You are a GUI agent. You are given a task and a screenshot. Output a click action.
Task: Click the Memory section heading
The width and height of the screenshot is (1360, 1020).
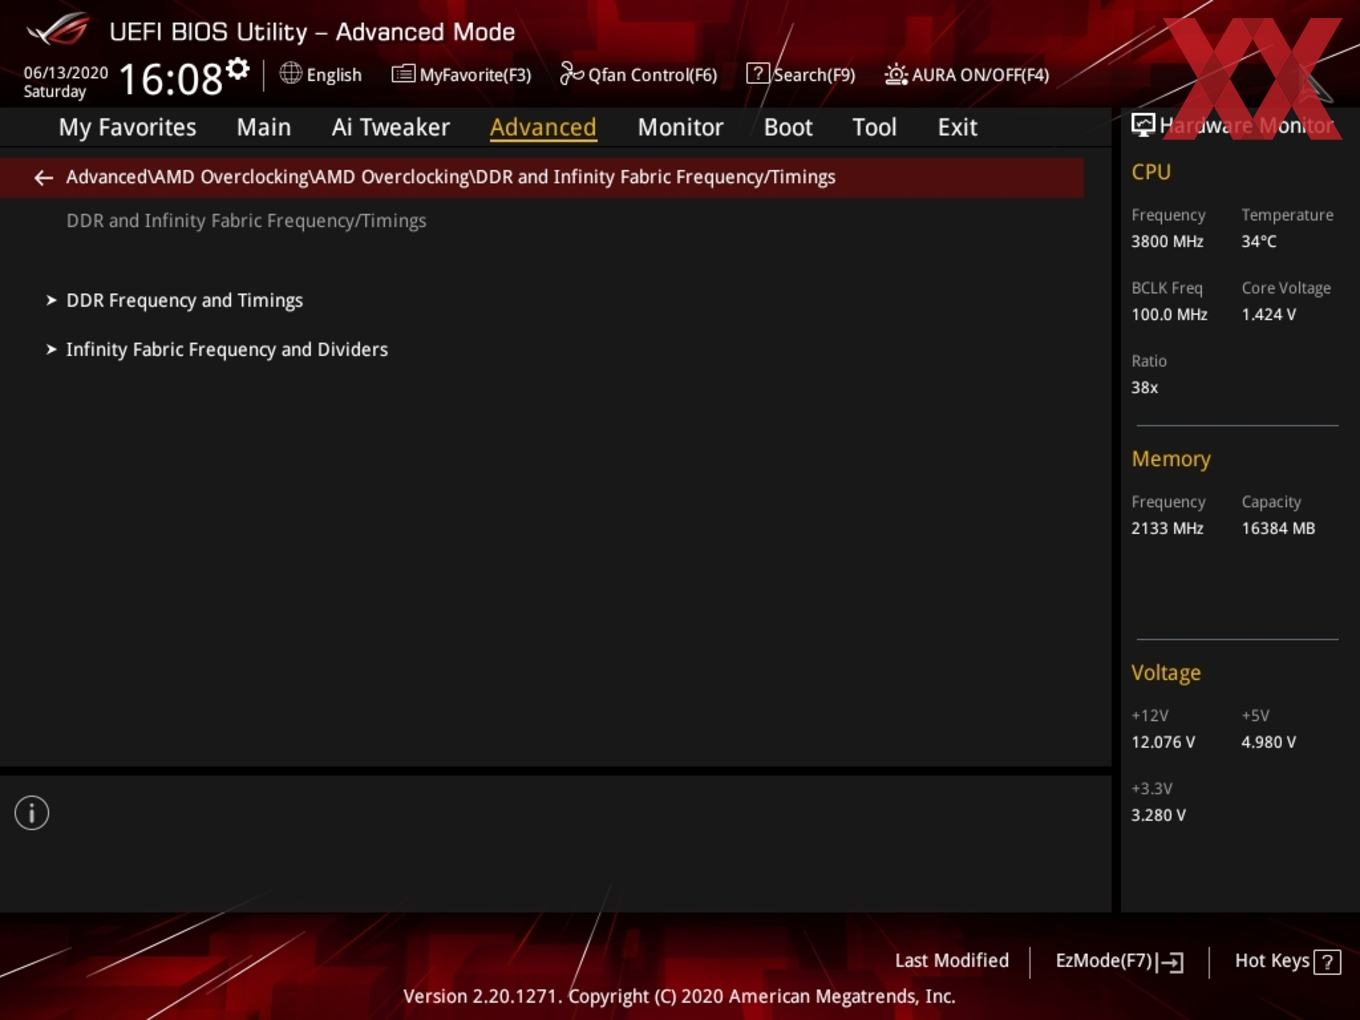tap(1171, 459)
